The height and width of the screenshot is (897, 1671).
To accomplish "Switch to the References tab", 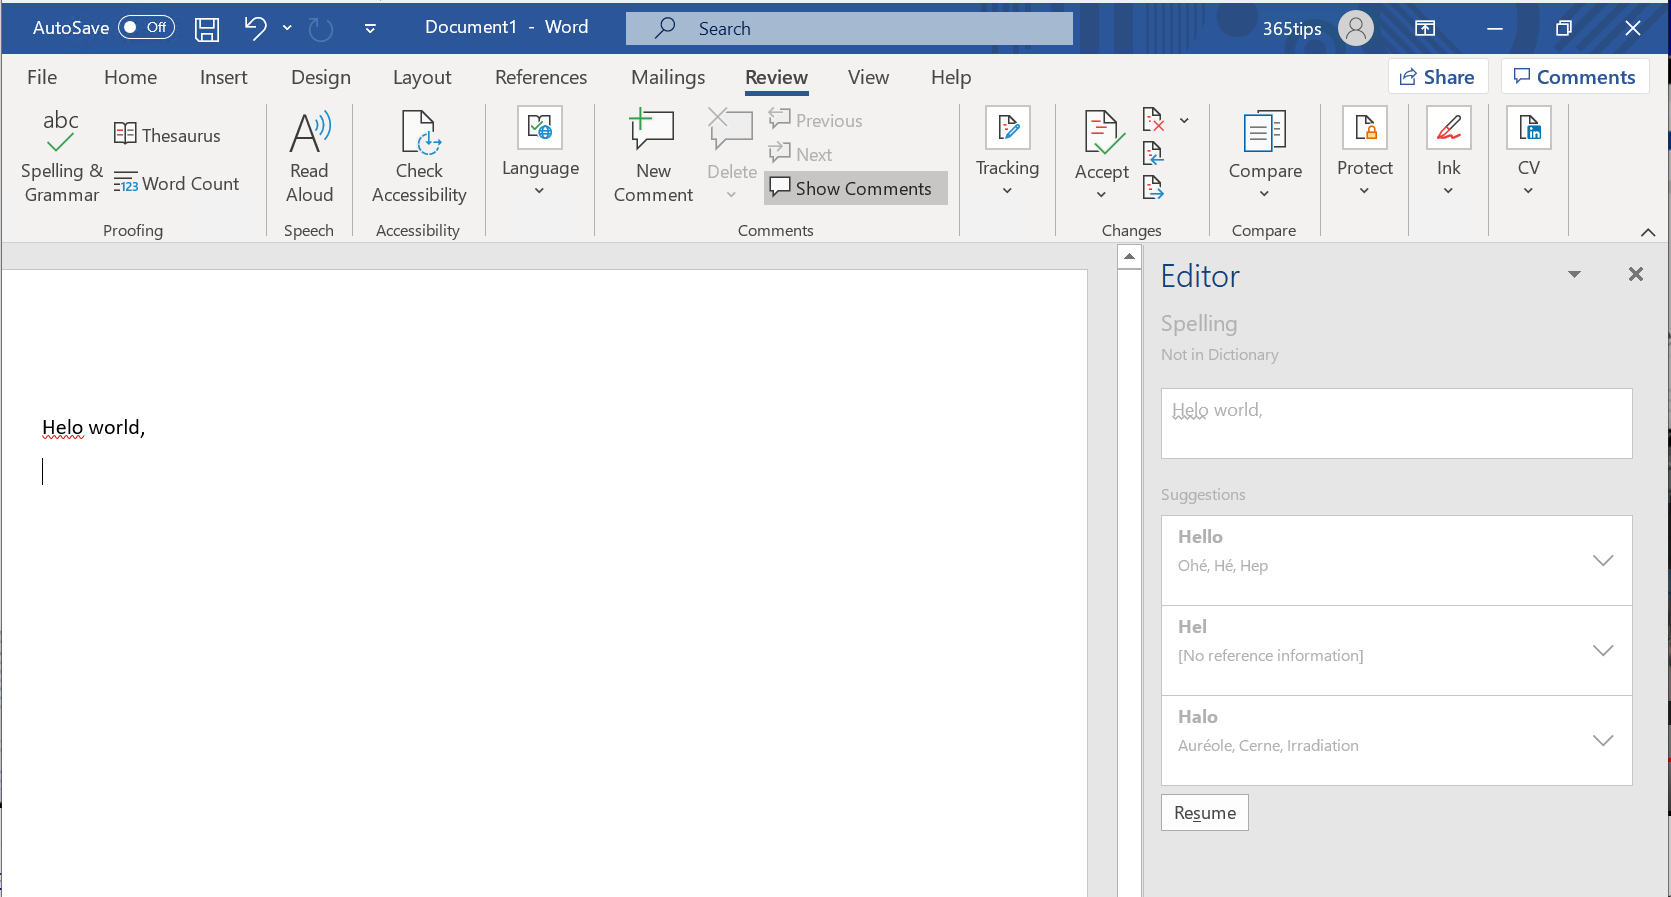I will click(x=541, y=77).
